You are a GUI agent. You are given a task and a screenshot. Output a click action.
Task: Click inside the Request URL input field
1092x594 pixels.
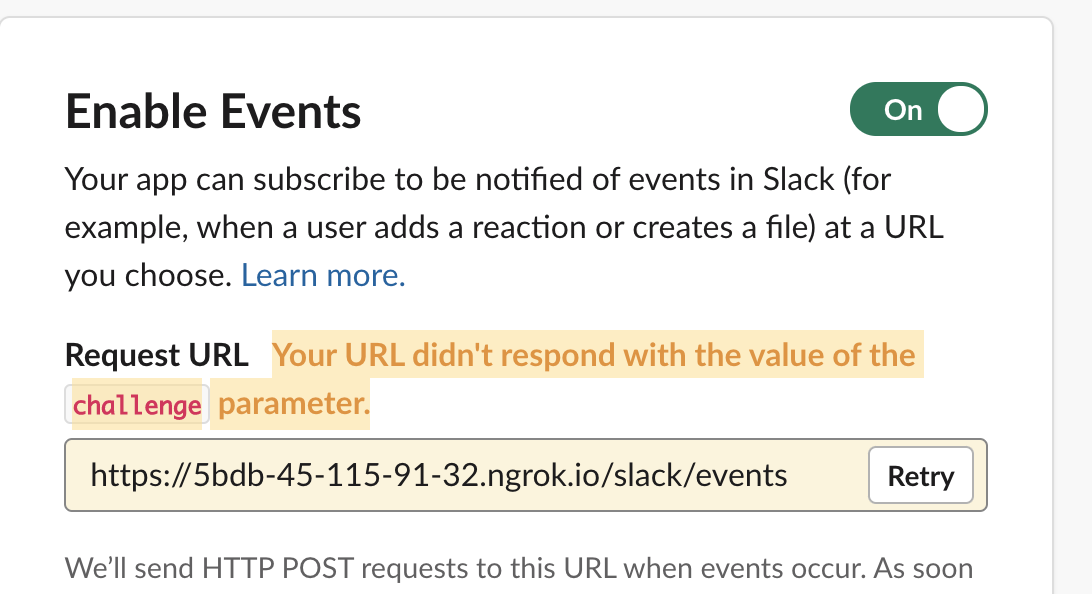pyautogui.click(x=450, y=475)
